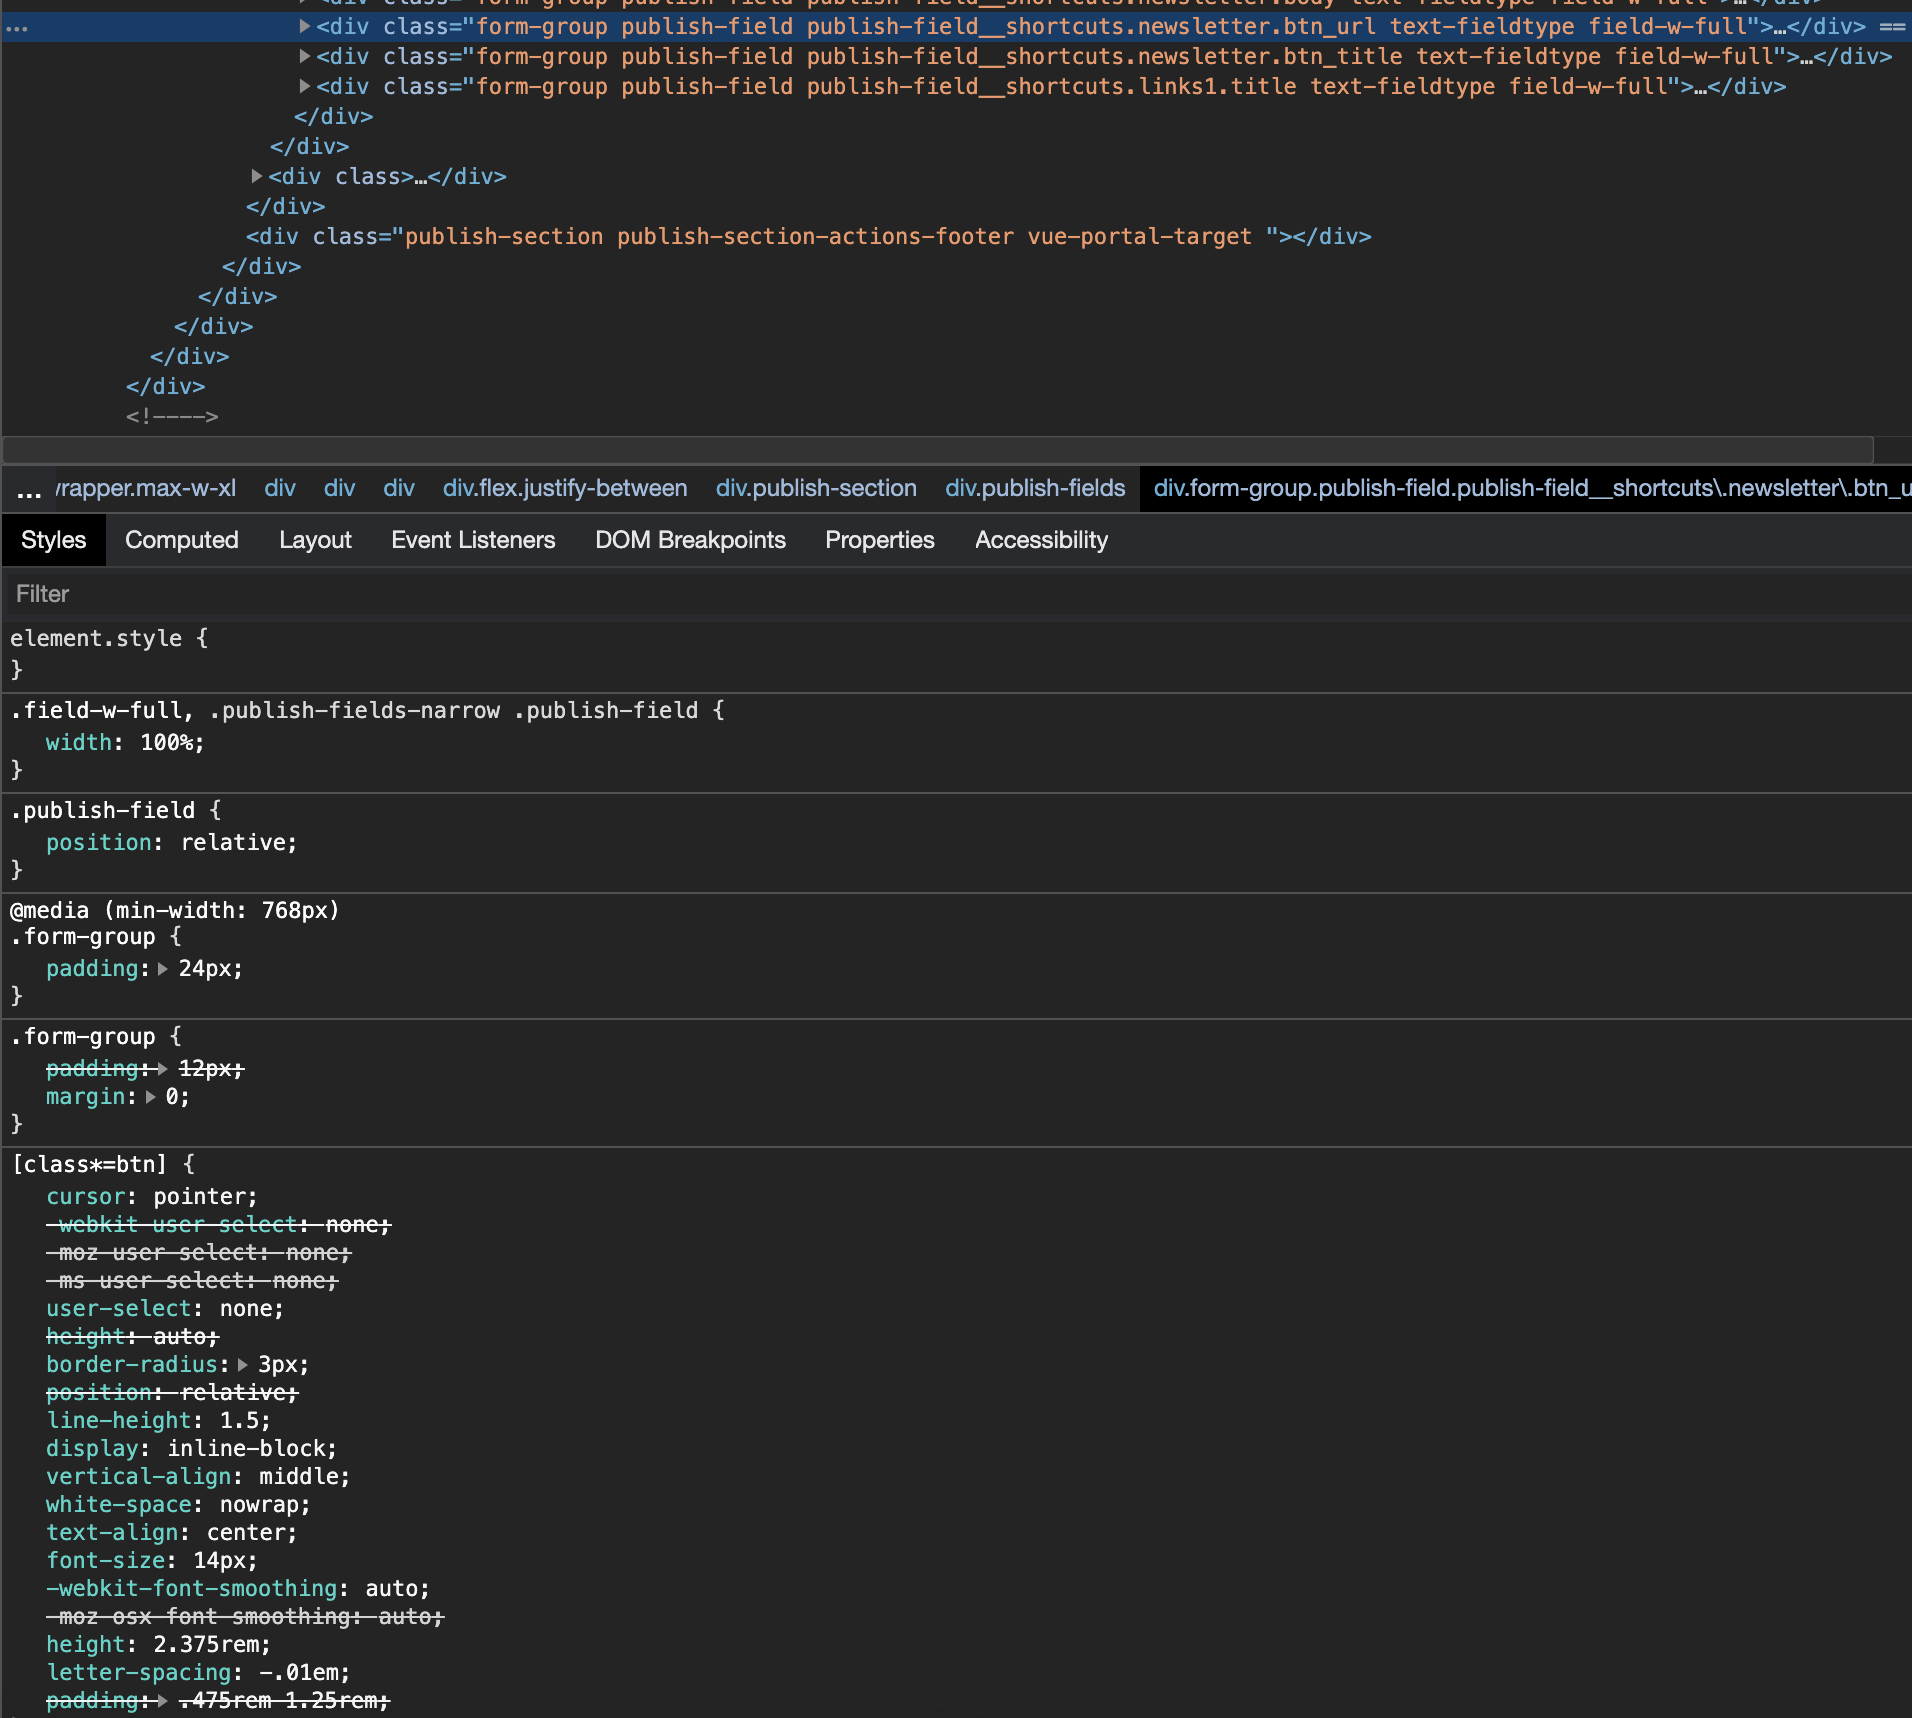Select div.publish-fields in the breadcrumb bar
1912x1718 pixels.
pos(1034,489)
